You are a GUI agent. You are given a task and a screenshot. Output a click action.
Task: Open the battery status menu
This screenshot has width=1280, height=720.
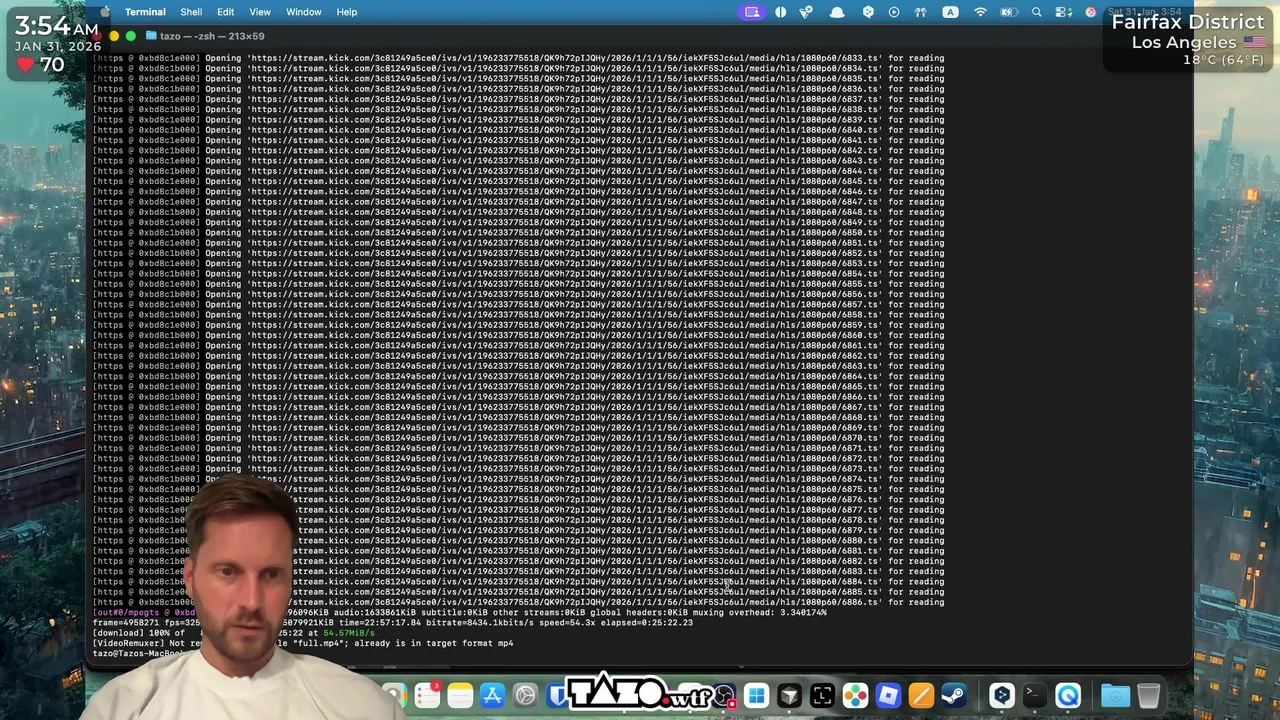tap(1010, 12)
